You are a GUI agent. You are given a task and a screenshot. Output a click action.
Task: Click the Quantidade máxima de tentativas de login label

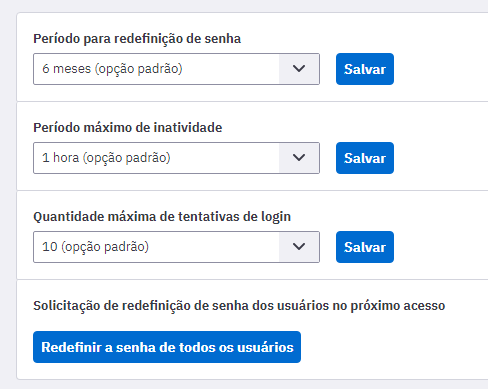pyautogui.click(x=162, y=217)
